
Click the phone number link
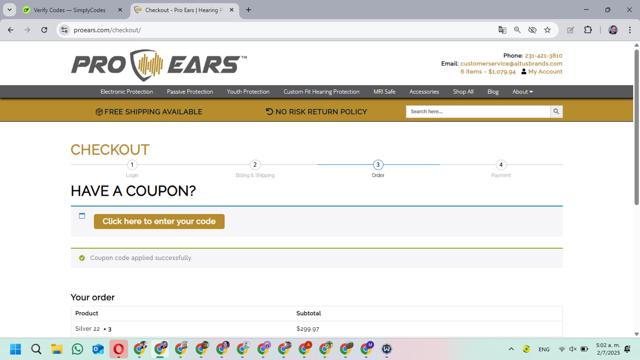point(543,56)
